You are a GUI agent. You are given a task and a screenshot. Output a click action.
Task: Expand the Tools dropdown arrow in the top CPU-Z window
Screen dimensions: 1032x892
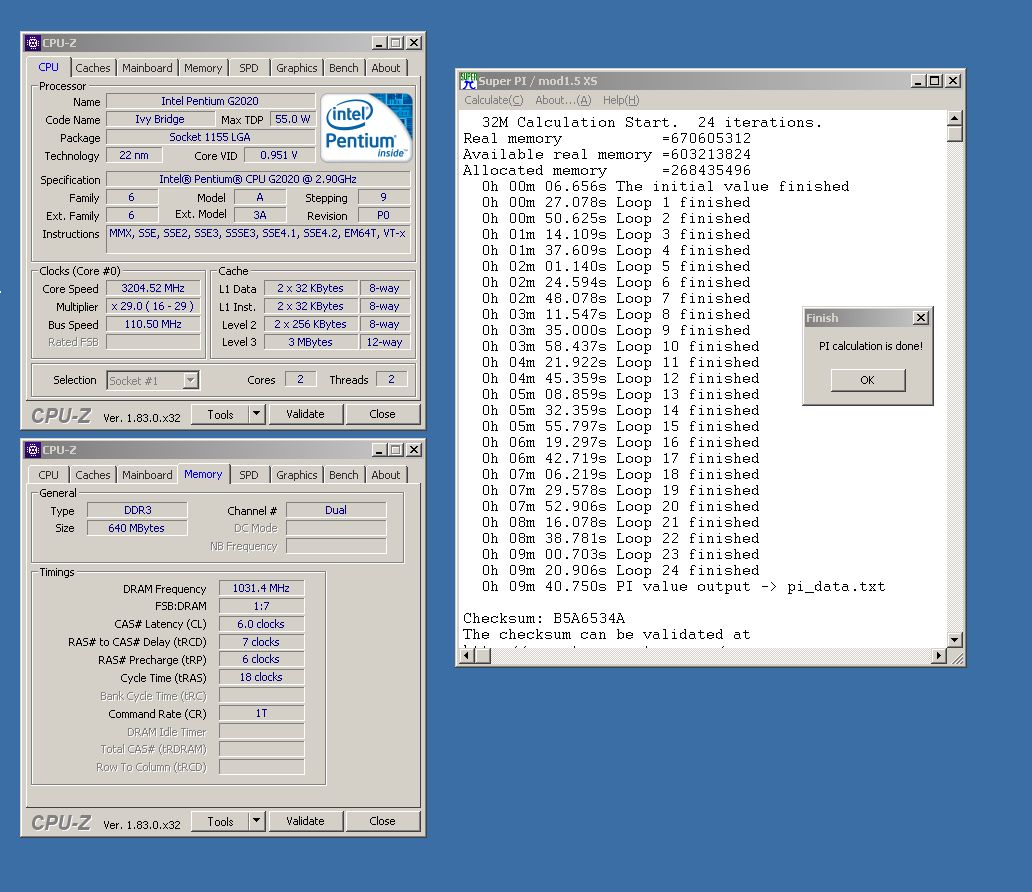257,414
